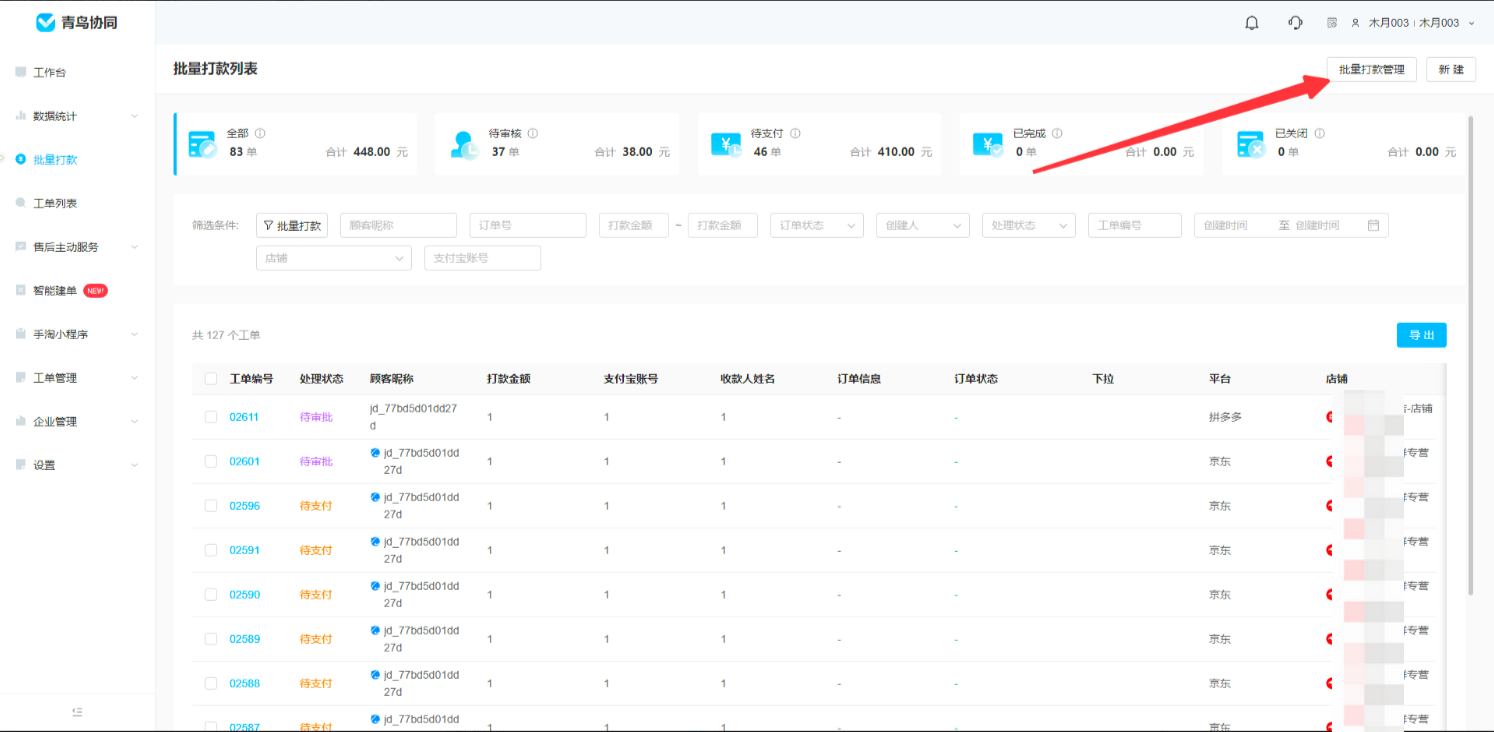Click the 企业管理 sidebar icon
The width and height of the screenshot is (1494, 732).
click(21, 421)
